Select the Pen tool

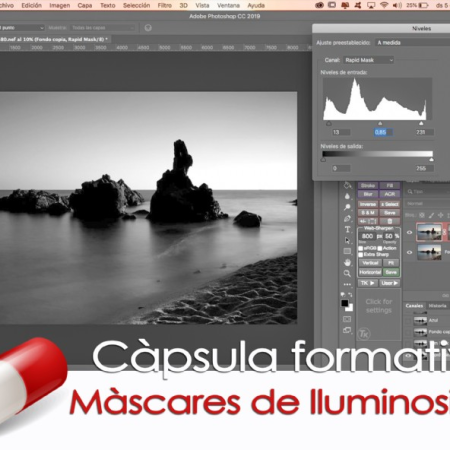click(347, 219)
